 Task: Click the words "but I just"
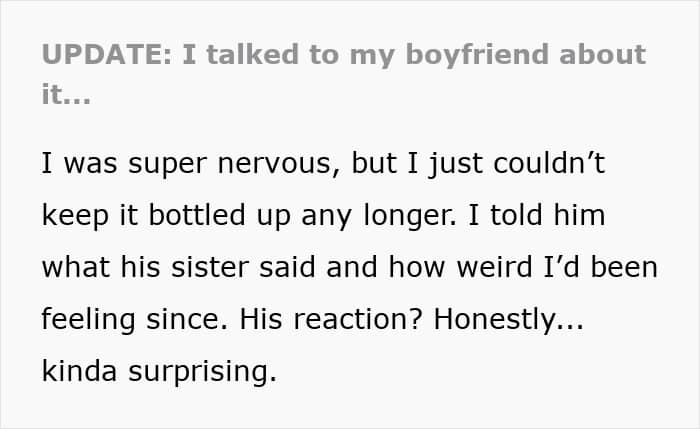[x=392, y=164]
